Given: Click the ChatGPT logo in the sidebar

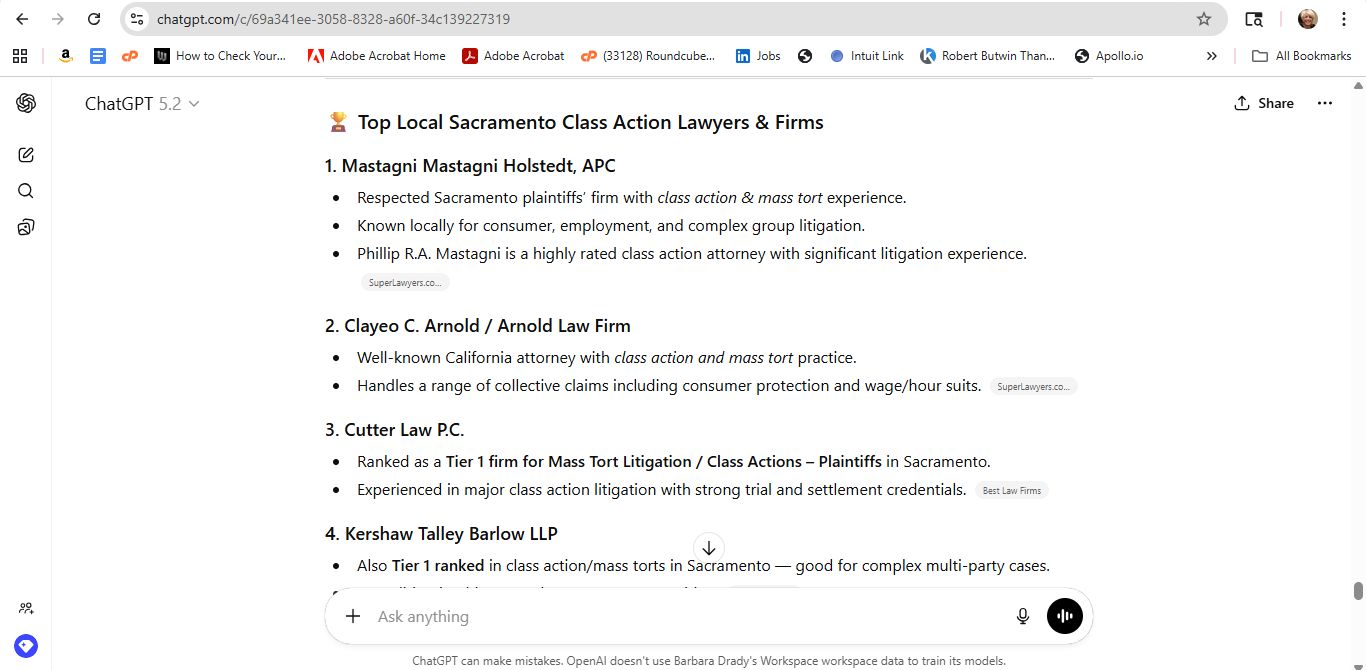Looking at the screenshot, I should click(x=26, y=103).
